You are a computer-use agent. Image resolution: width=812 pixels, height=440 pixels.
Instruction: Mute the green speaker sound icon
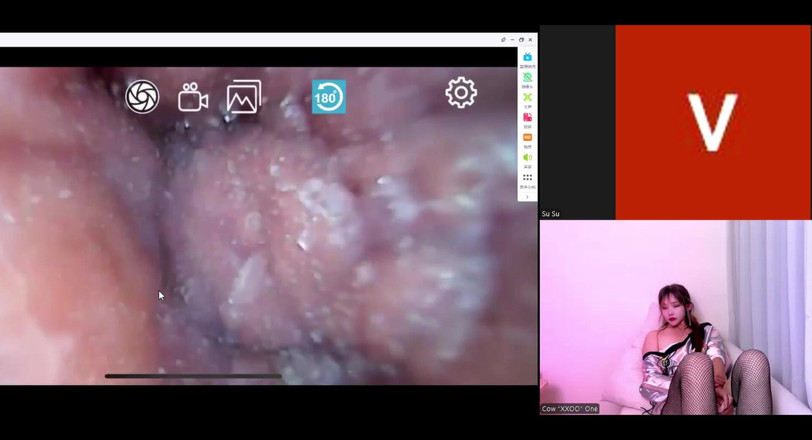(x=527, y=158)
